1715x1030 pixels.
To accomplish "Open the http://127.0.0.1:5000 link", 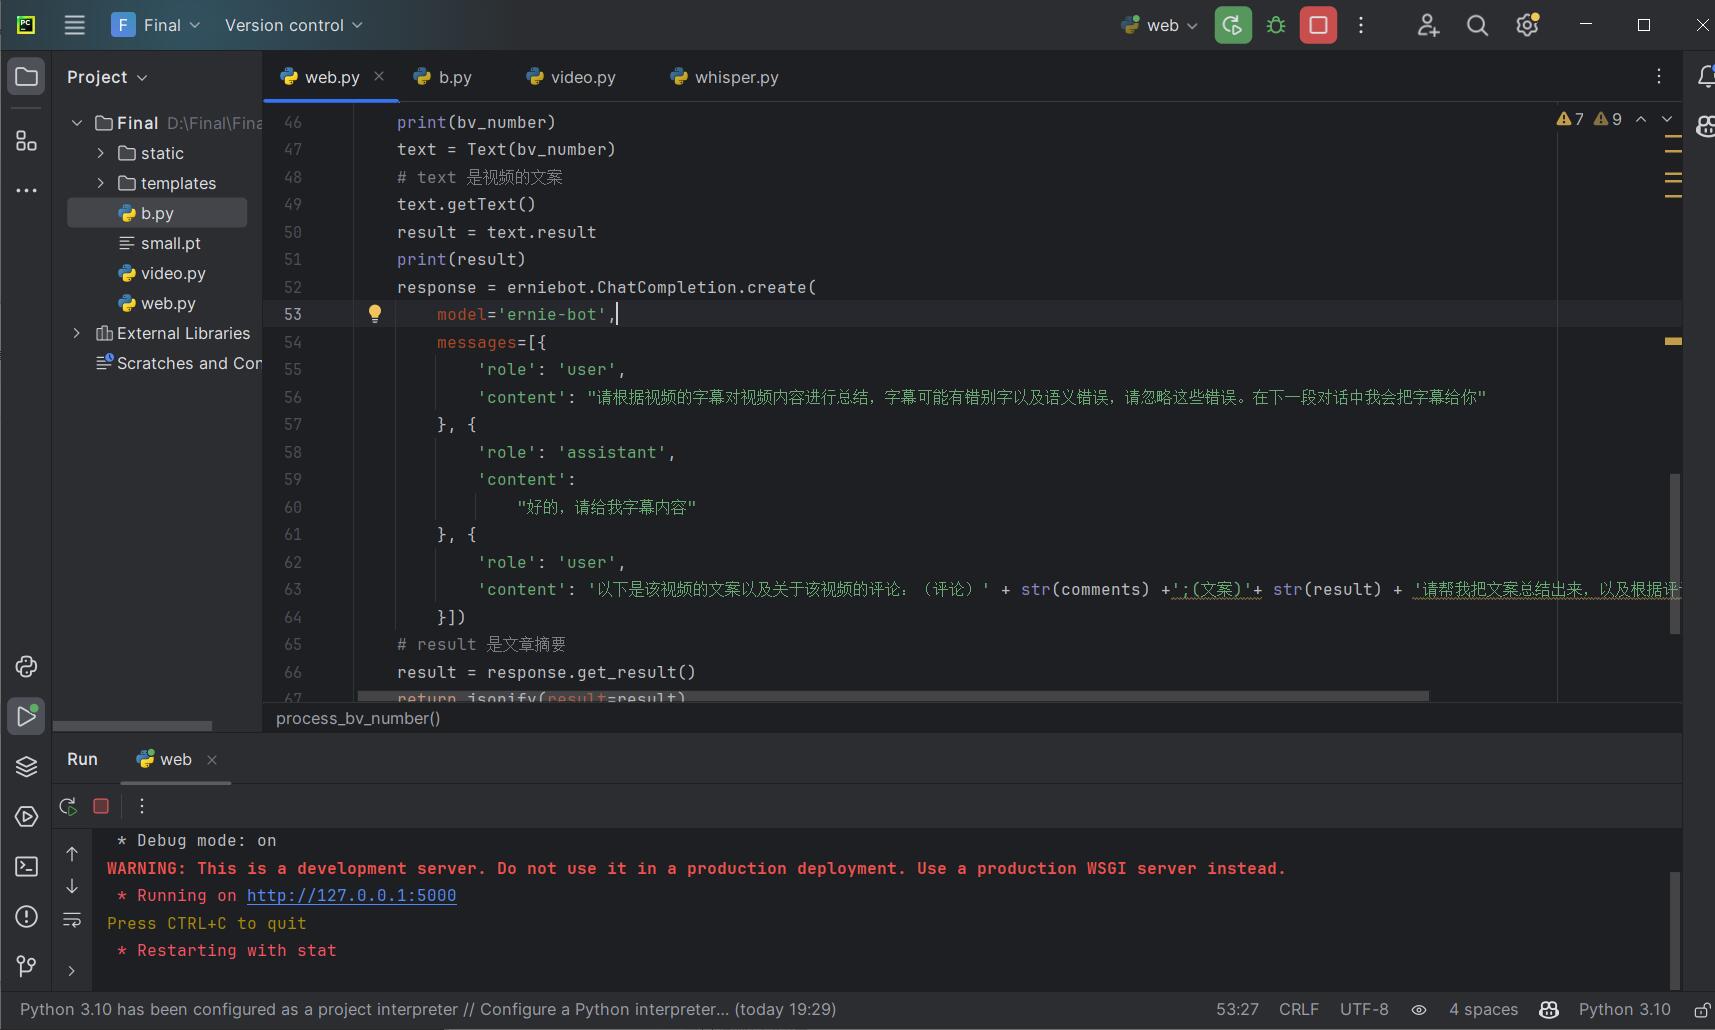I will pos(351,896).
